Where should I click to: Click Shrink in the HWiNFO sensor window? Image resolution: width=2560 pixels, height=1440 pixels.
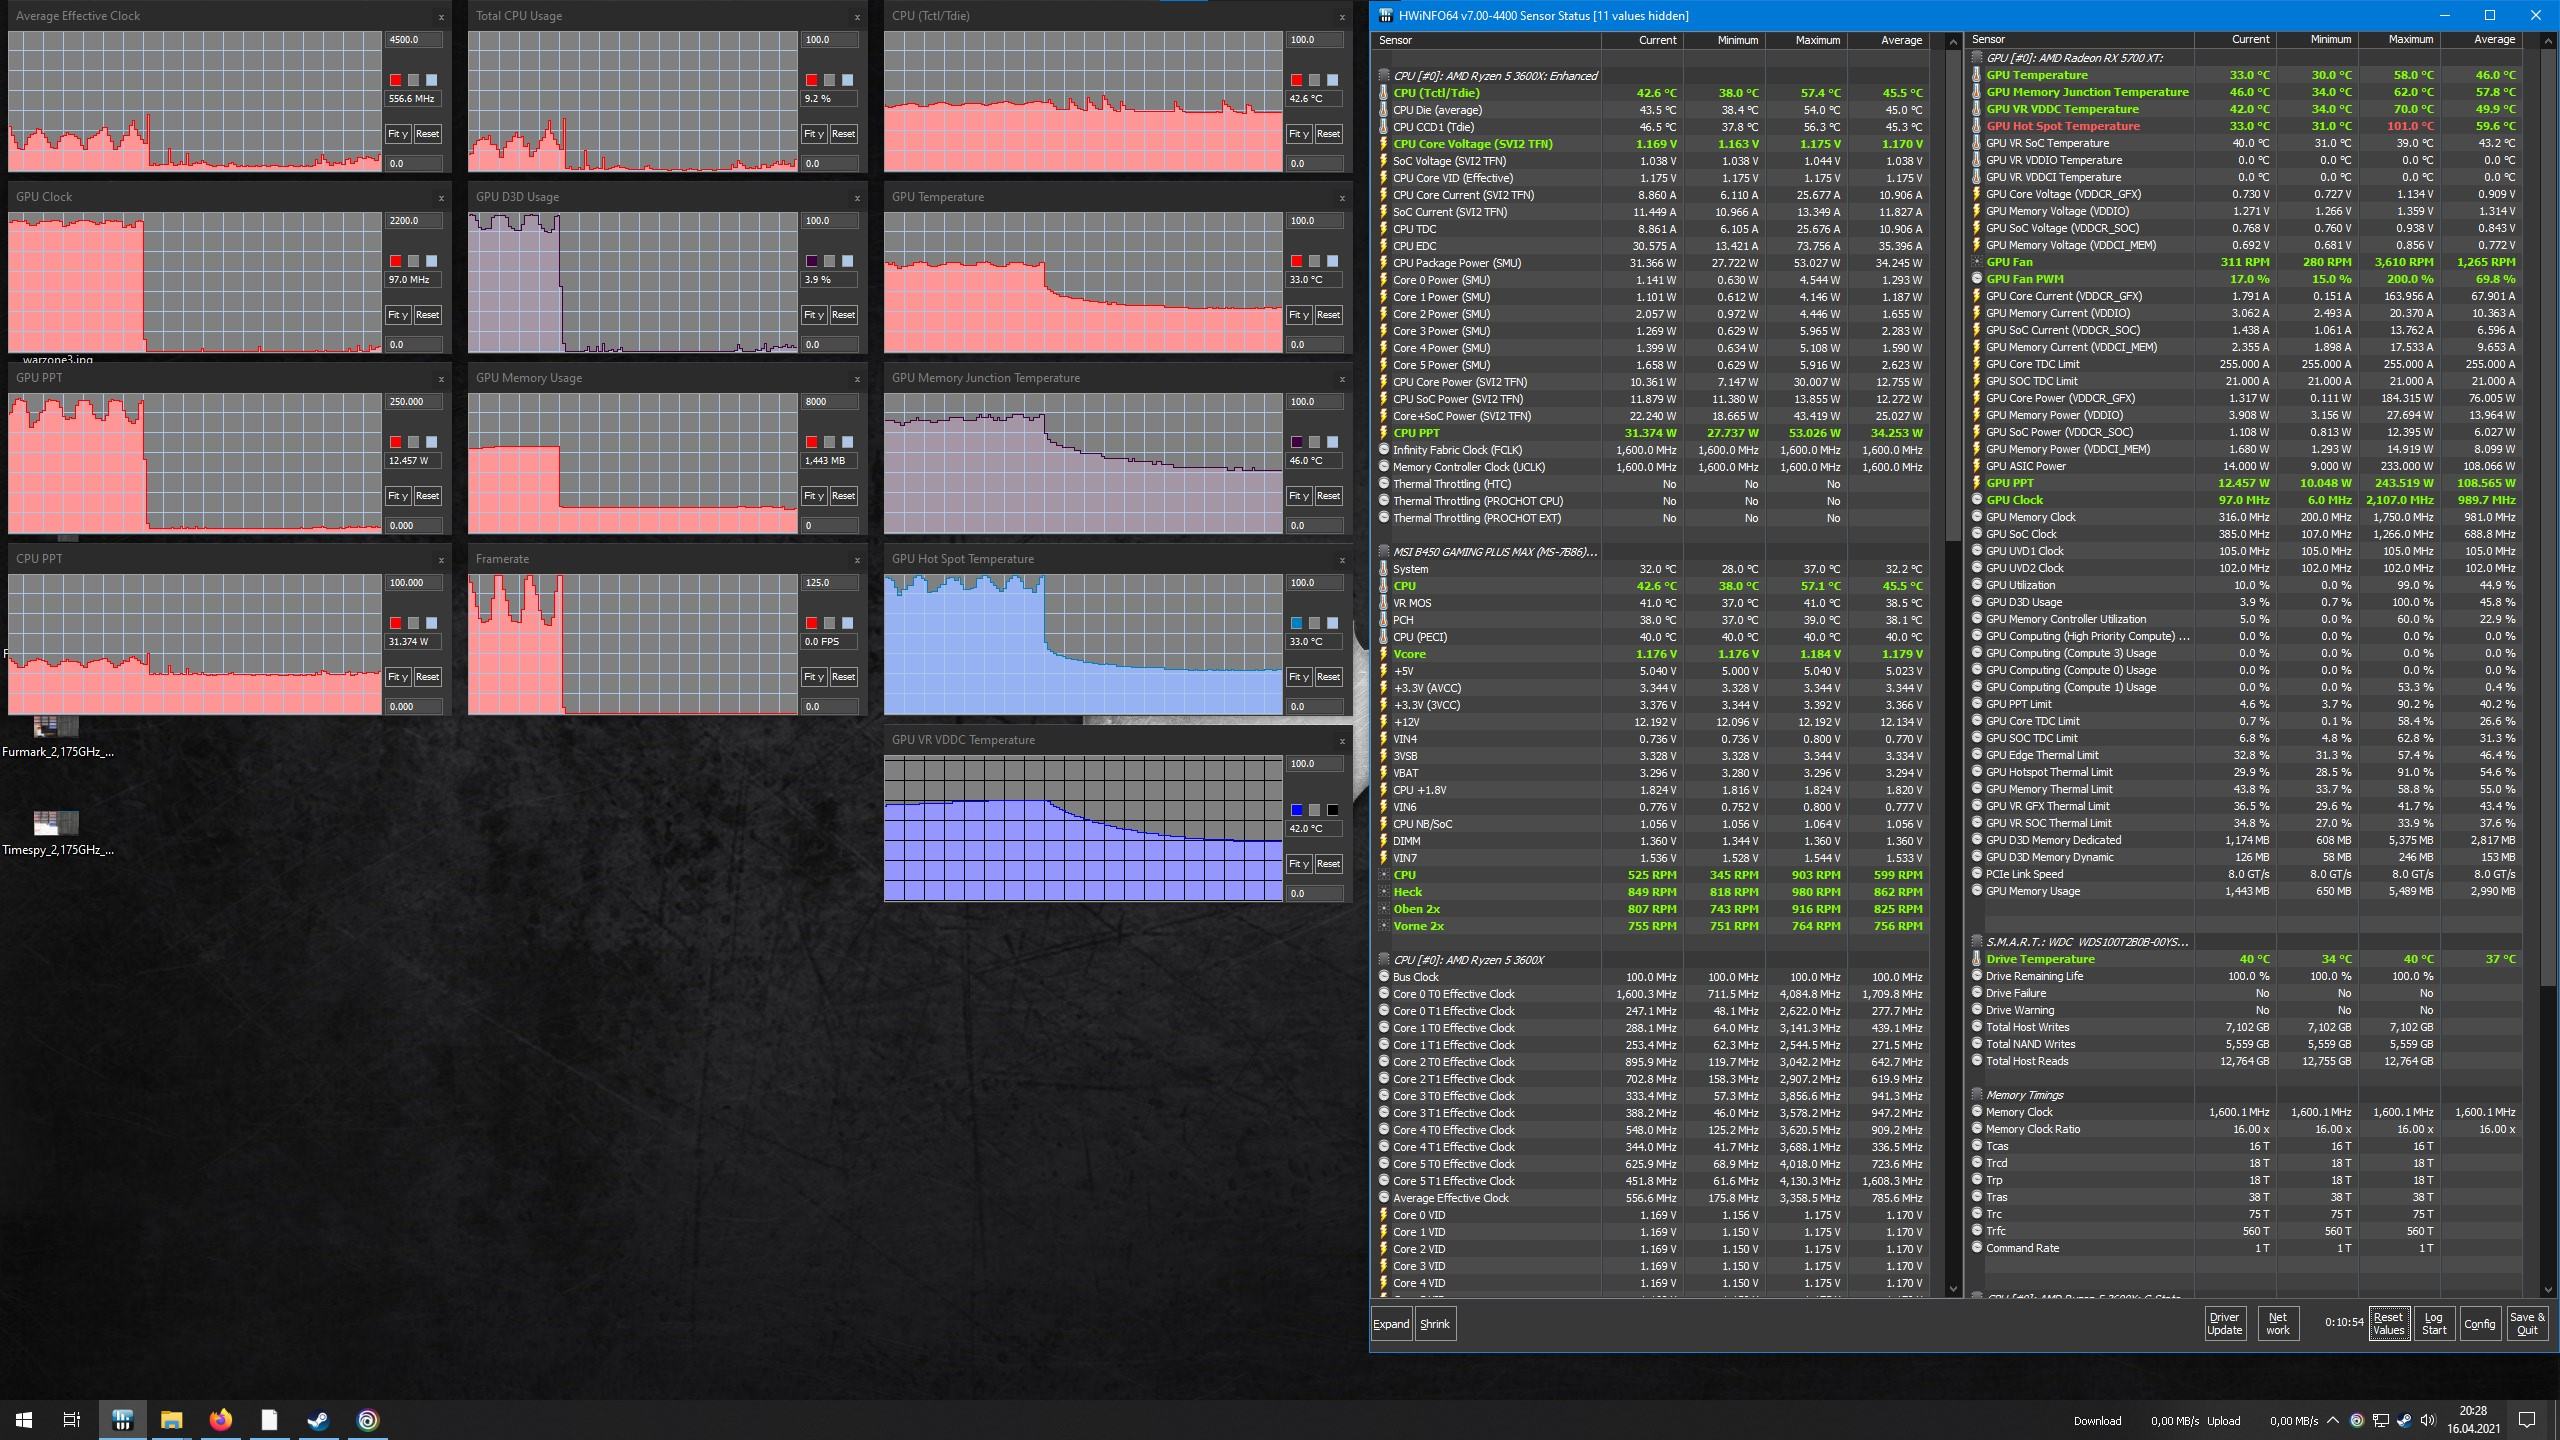click(1435, 1324)
